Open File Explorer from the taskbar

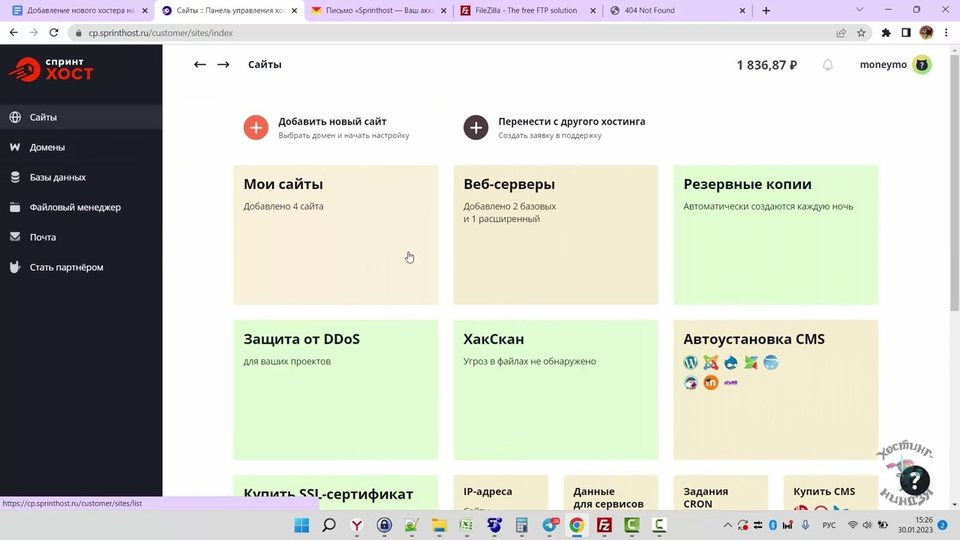(439, 525)
